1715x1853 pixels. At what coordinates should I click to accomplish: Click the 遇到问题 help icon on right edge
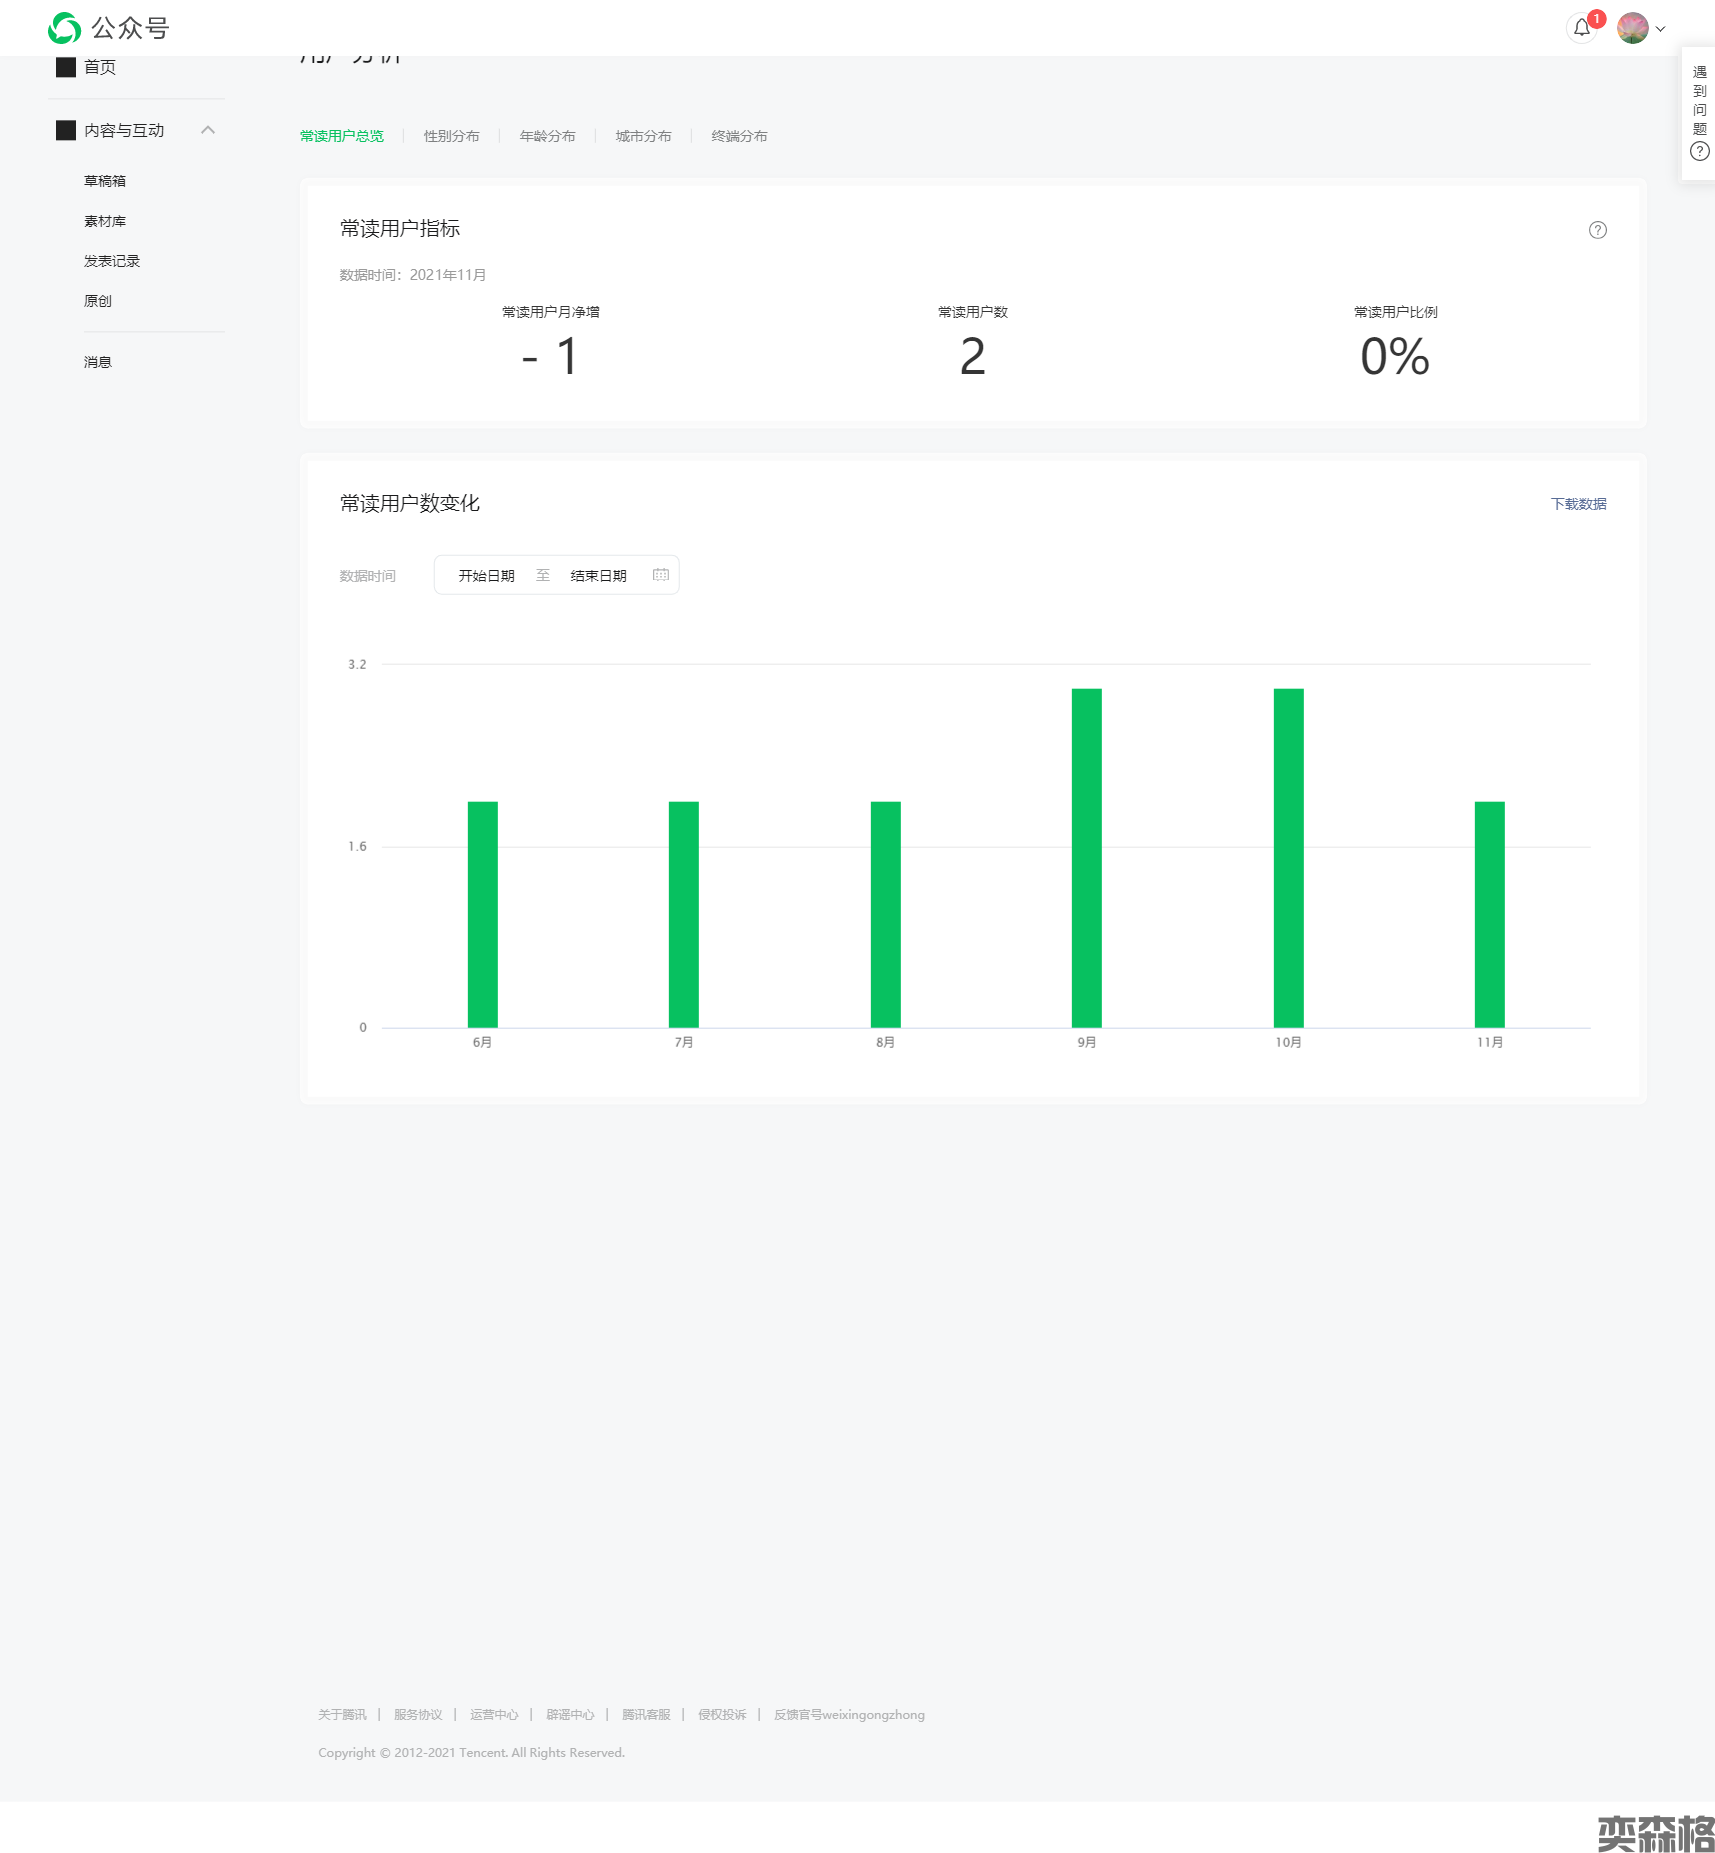(x=1699, y=151)
